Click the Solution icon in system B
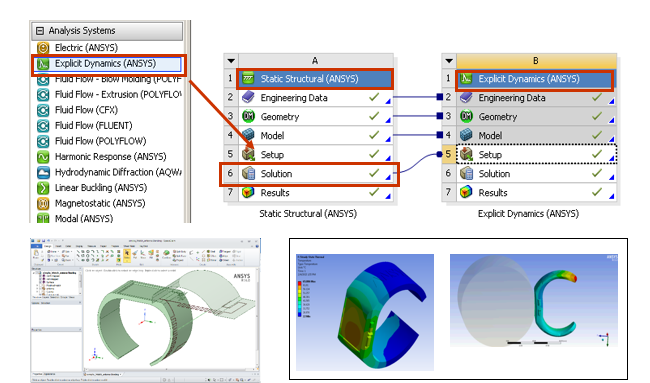The width and height of the screenshot is (650, 383). click(466, 173)
